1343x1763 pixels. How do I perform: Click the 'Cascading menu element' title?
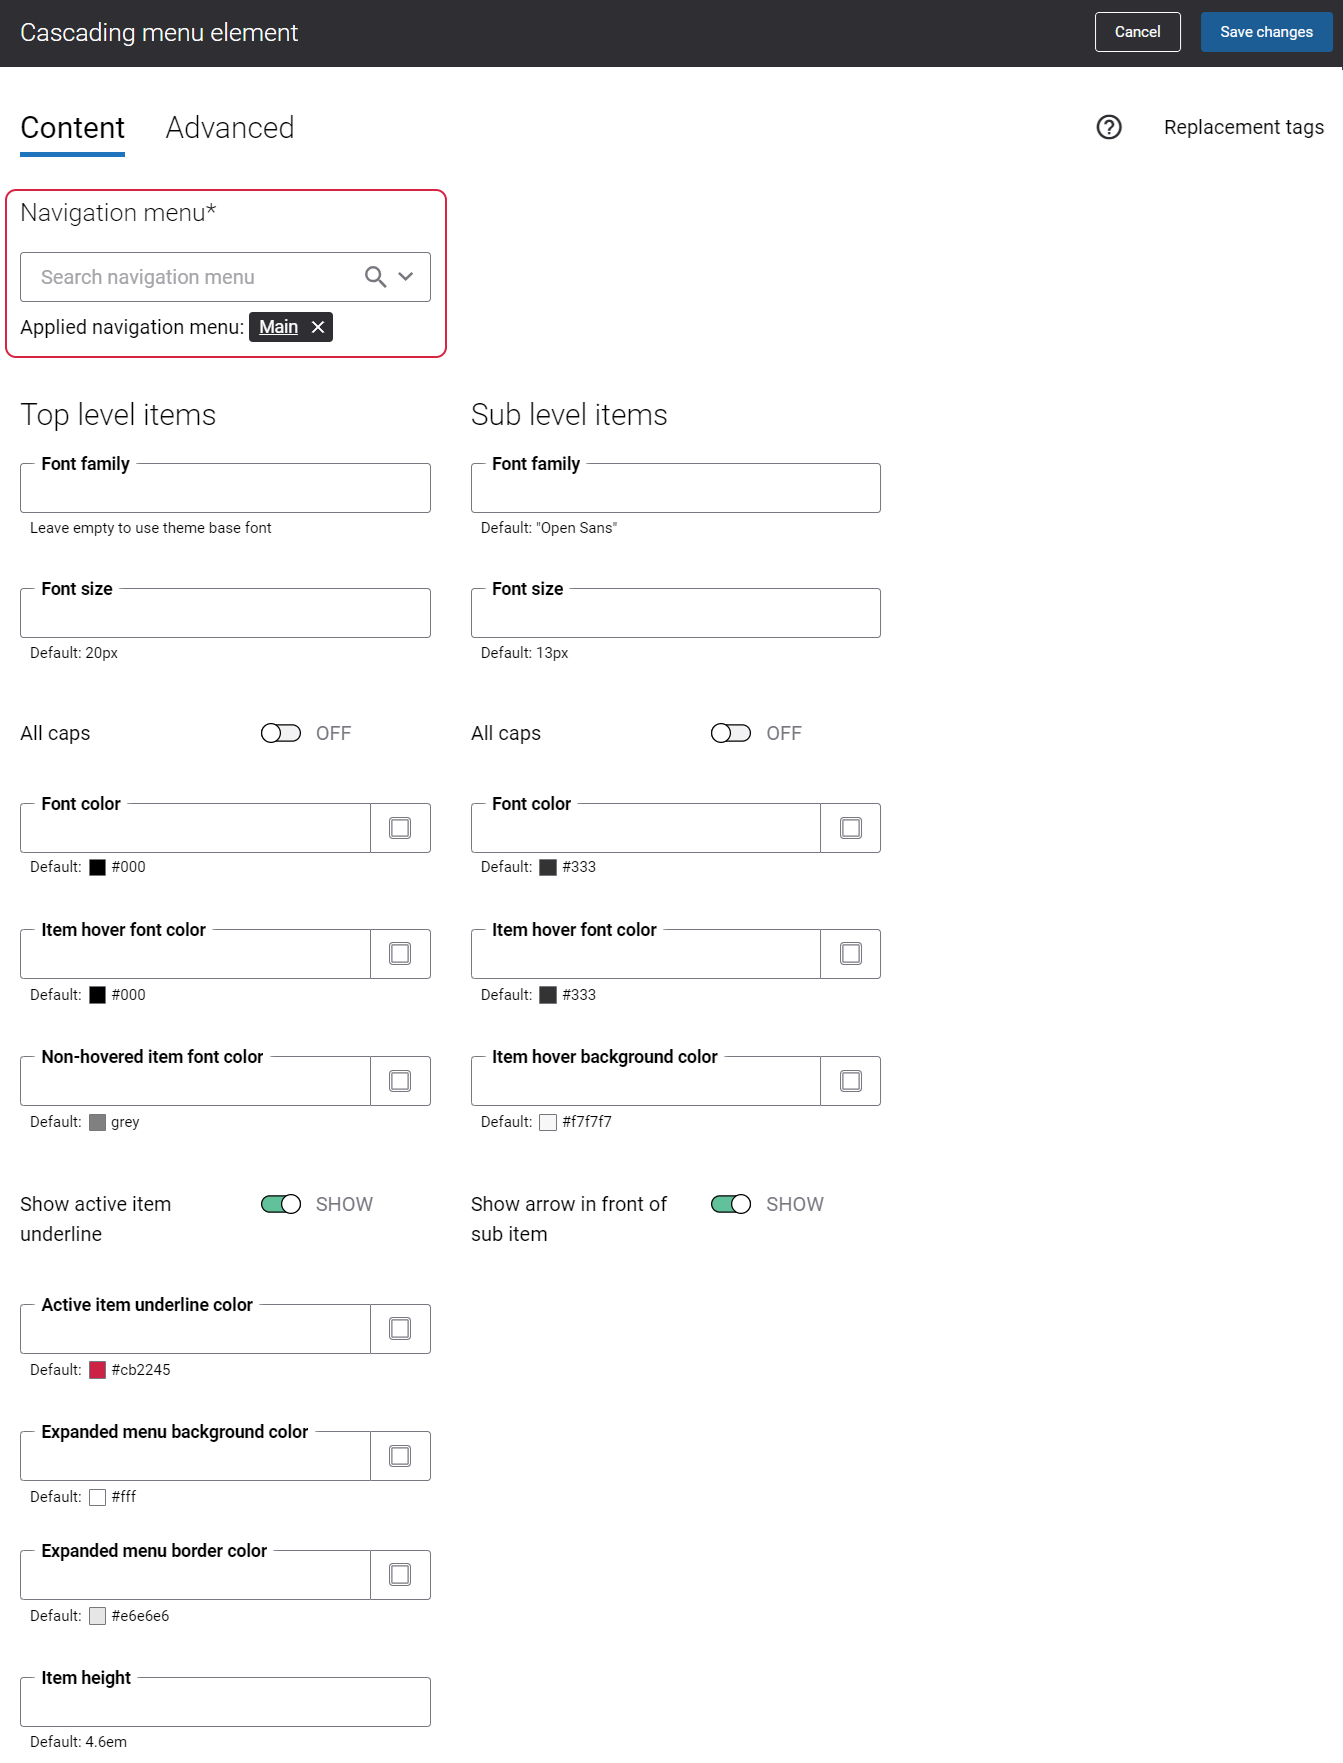[159, 32]
